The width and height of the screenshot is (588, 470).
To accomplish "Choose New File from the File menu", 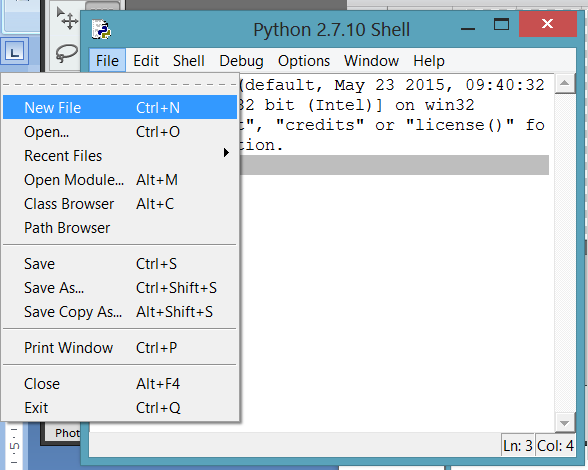I will tap(120, 108).
